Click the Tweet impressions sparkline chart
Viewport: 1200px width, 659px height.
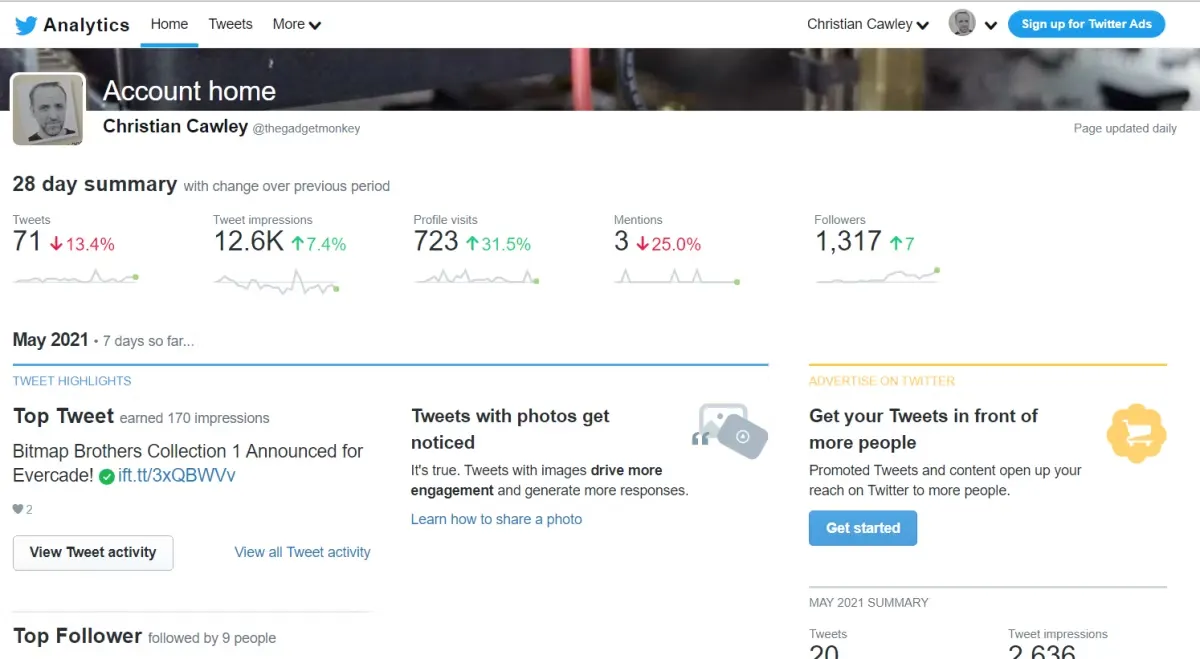point(277,282)
